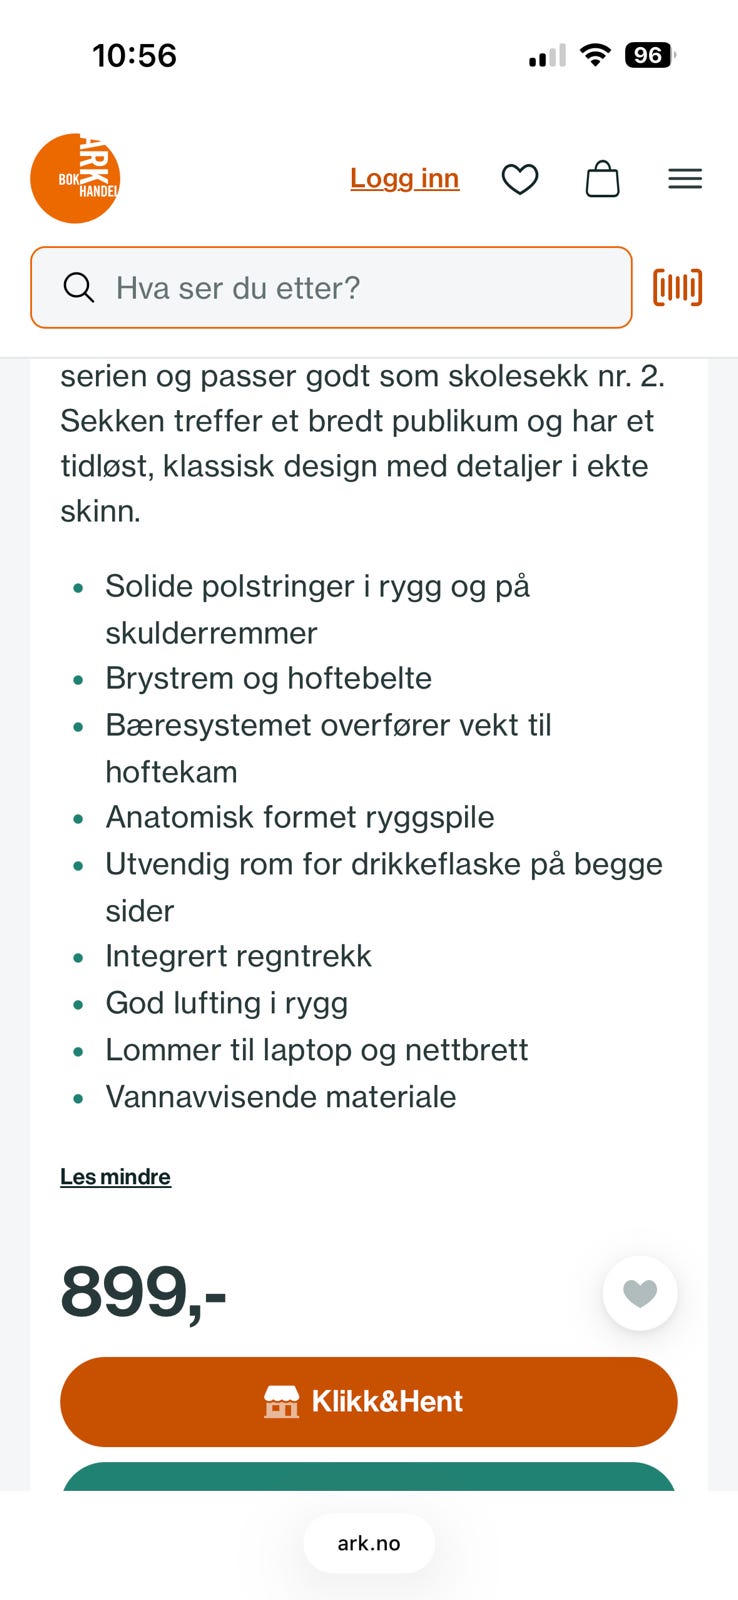Click the search magnifier icon
This screenshot has height=1600, width=738.
click(79, 287)
